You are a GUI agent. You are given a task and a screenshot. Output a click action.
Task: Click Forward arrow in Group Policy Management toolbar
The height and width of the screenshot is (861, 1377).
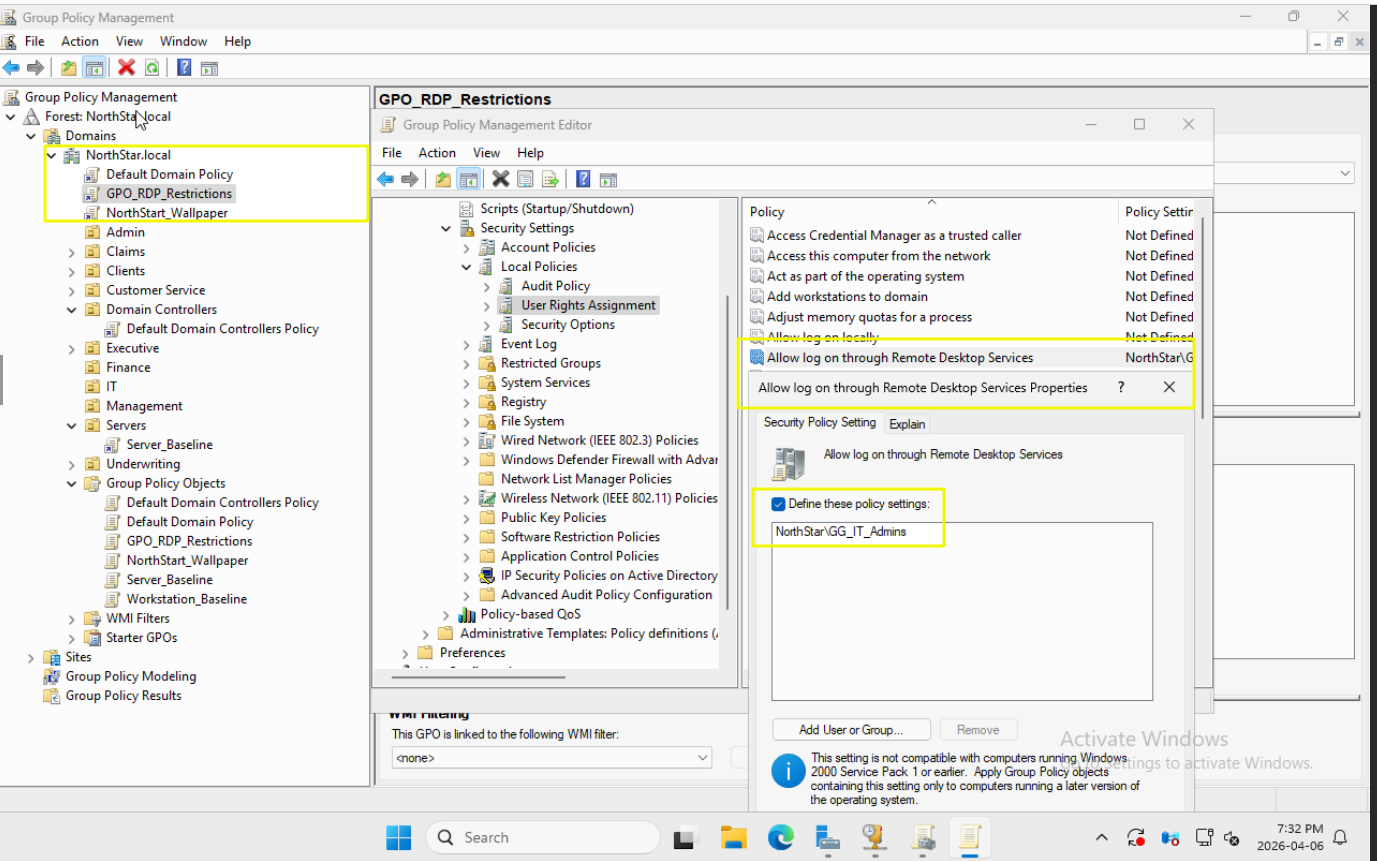click(35, 67)
